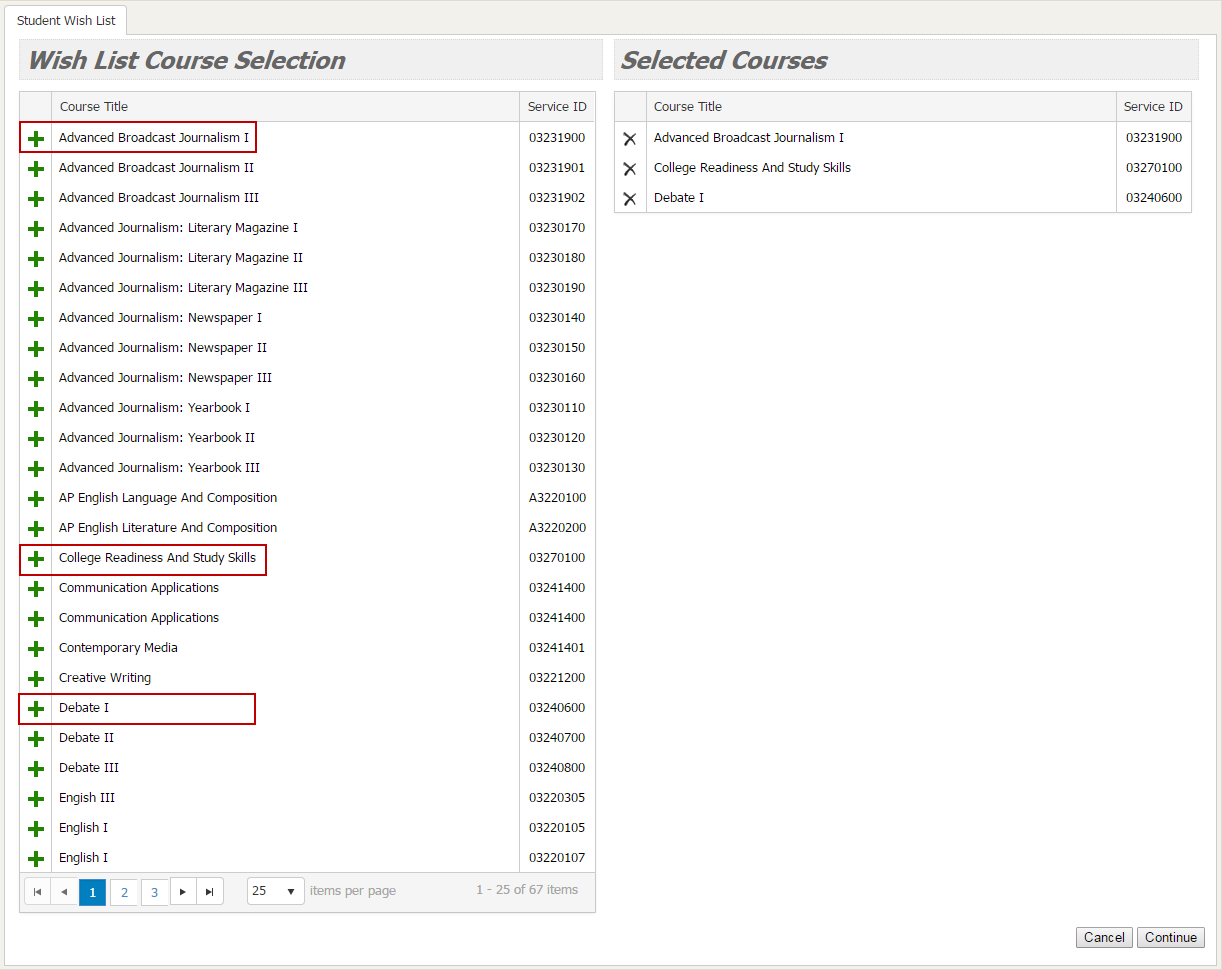Add Debate II using its green plus icon

pyautogui.click(x=36, y=738)
